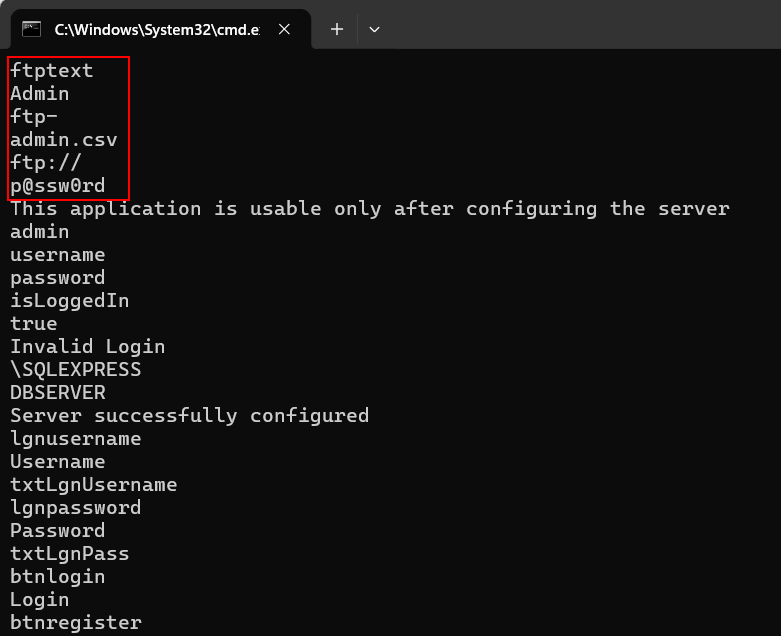Click the 'admin.csv' output line
Viewport: 781px width, 636px height.
tap(64, 140)
